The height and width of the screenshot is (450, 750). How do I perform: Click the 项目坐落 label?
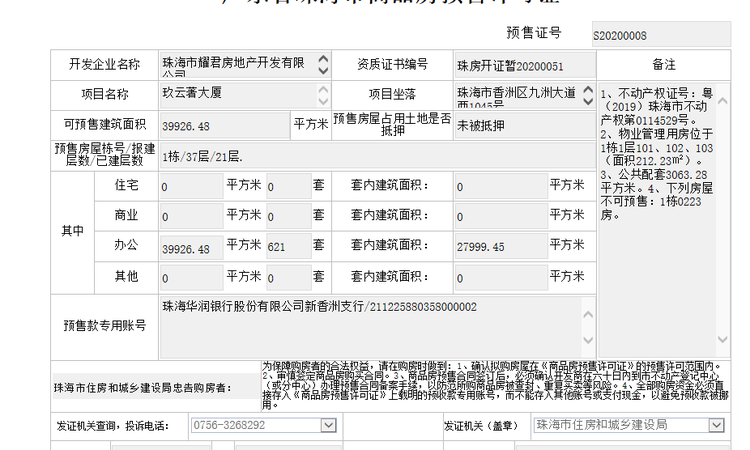pos(392,94)
